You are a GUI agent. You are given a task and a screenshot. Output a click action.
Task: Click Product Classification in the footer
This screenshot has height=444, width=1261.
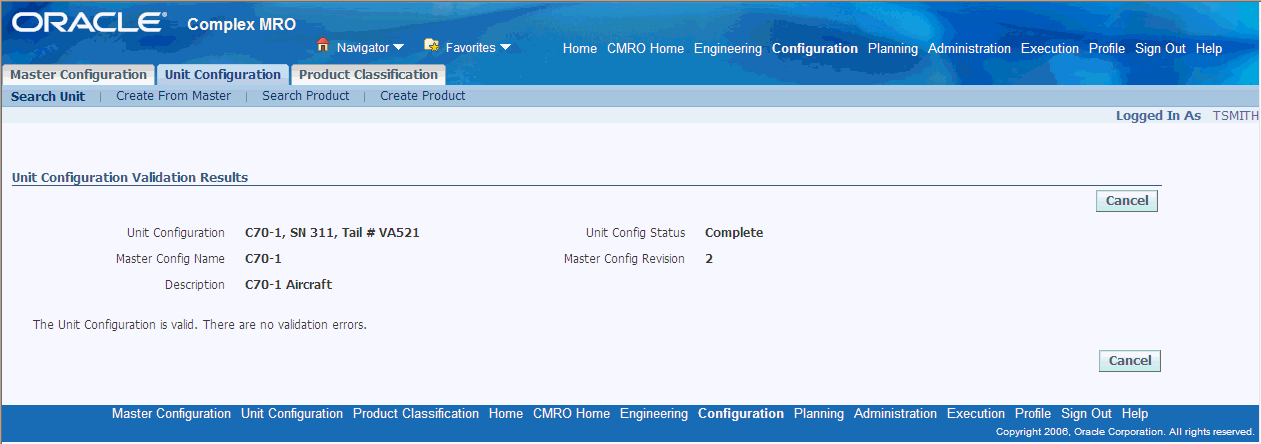[416, 414]
